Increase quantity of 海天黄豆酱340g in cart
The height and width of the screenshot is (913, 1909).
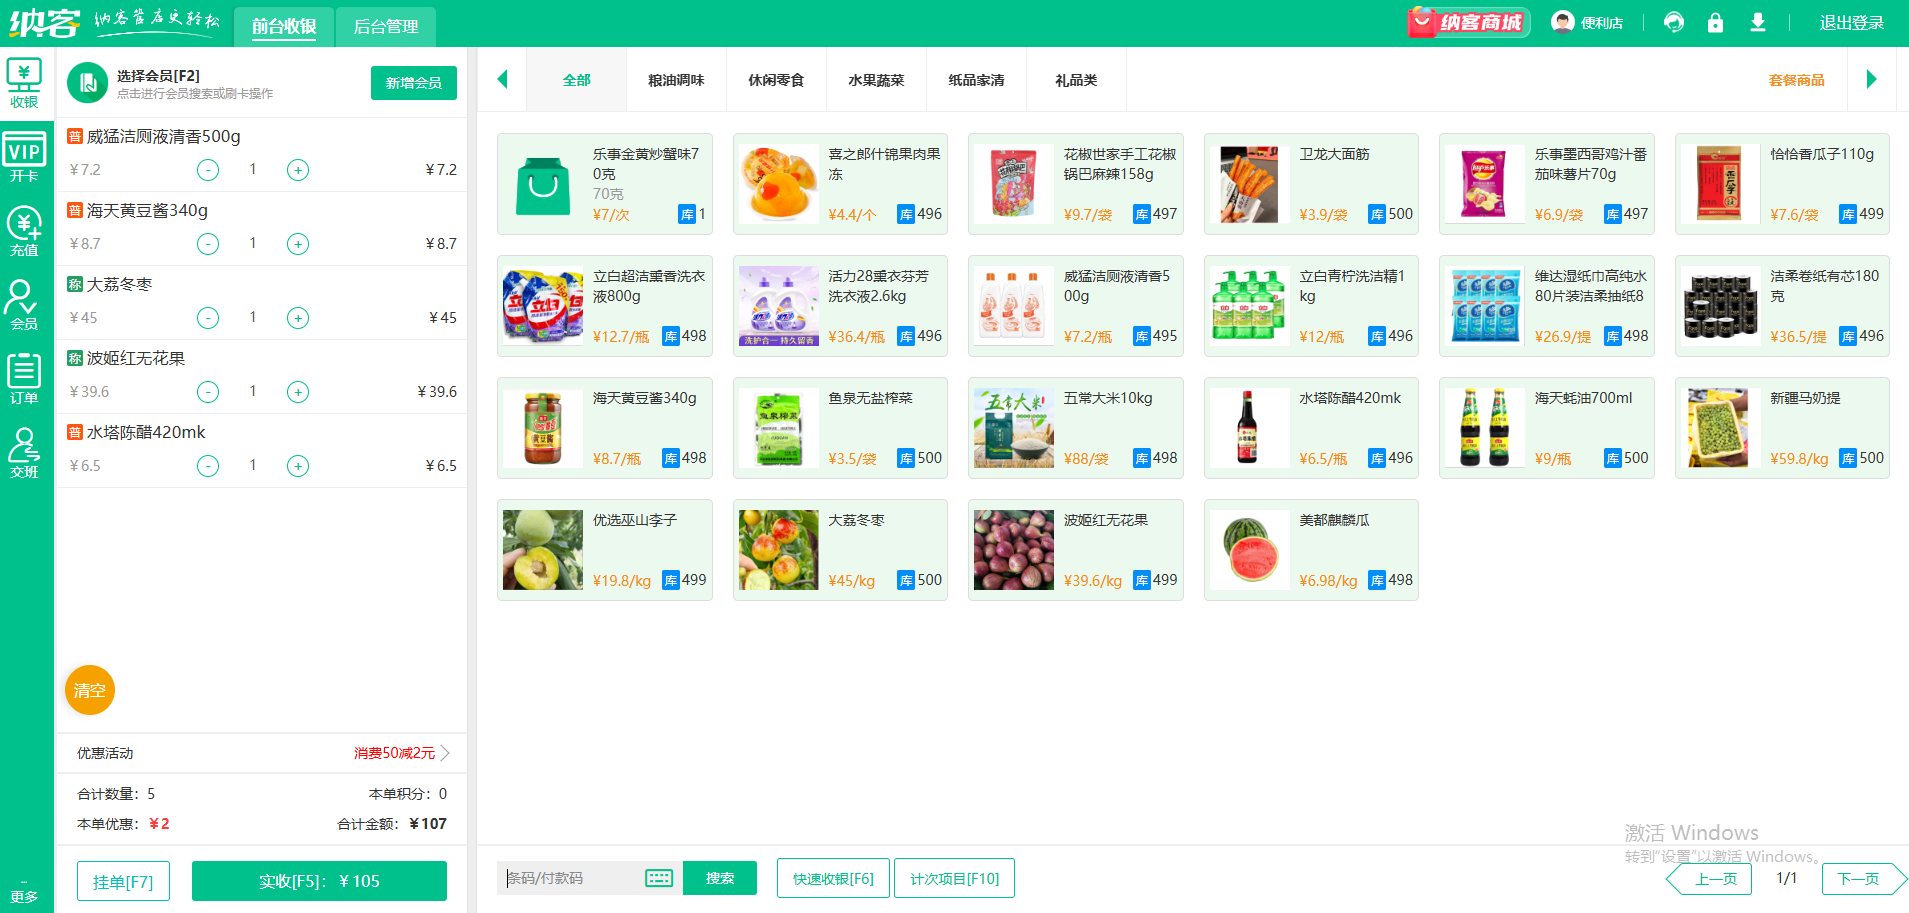298,244
